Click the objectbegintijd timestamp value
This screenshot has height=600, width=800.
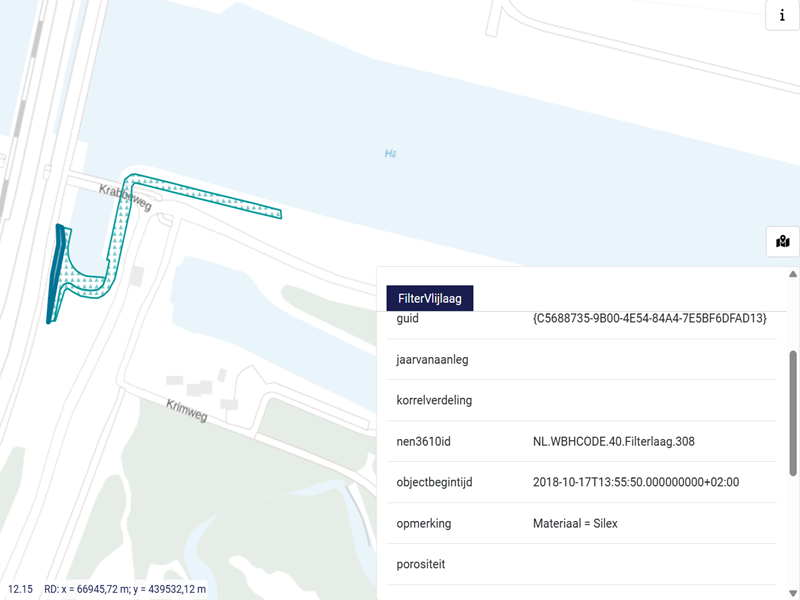click(636, 482)
